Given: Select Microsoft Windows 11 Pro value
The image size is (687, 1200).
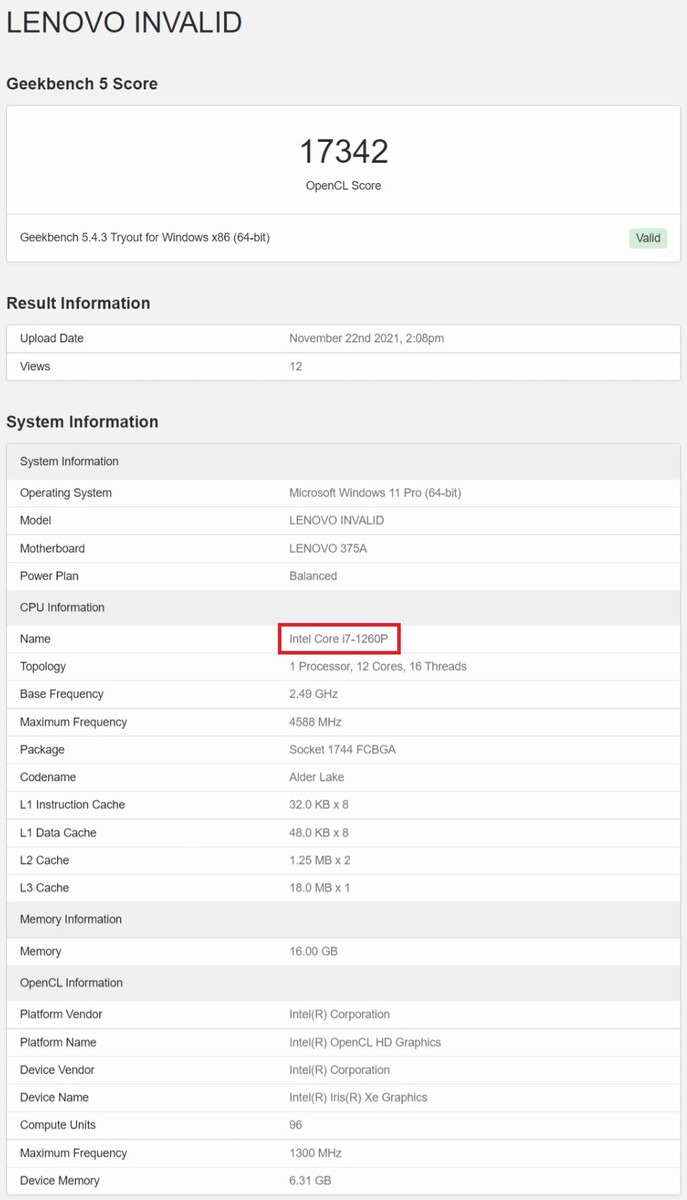Looking at the screenshot, I should pos(375,493).
